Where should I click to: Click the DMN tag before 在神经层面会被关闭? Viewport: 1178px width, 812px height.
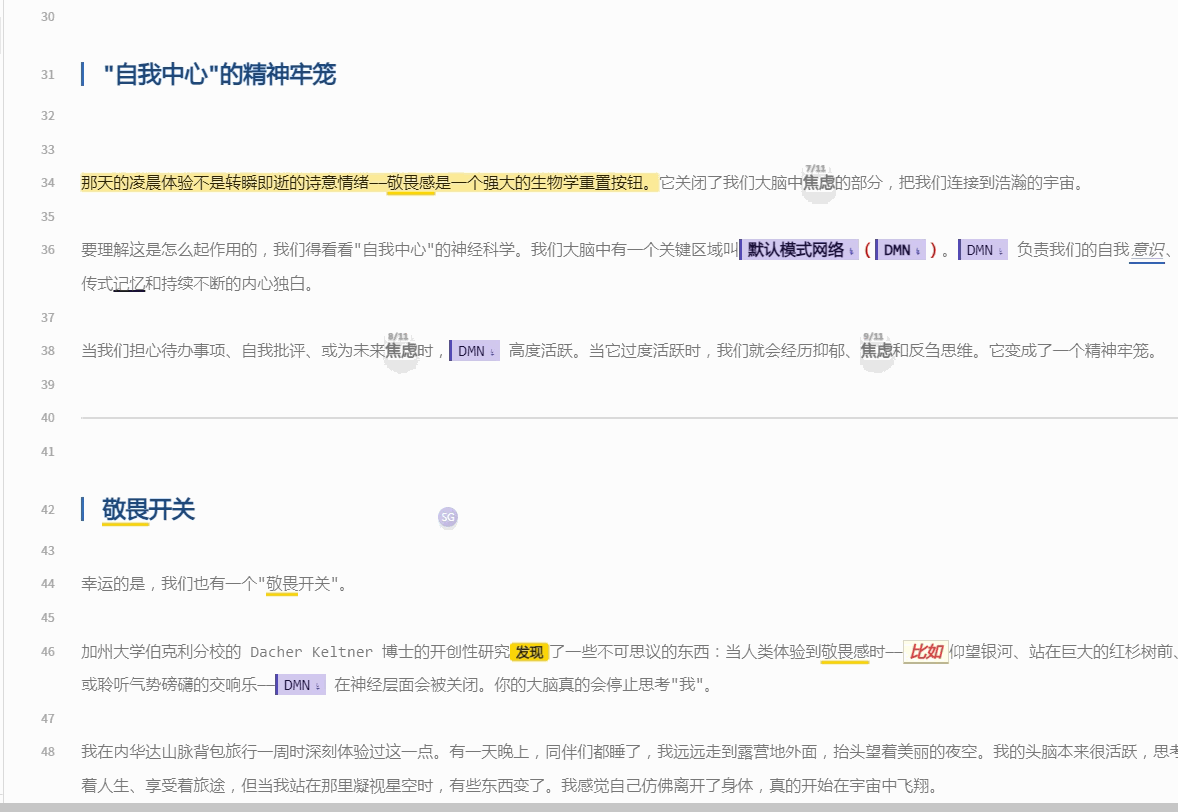(x=301, y=685)
